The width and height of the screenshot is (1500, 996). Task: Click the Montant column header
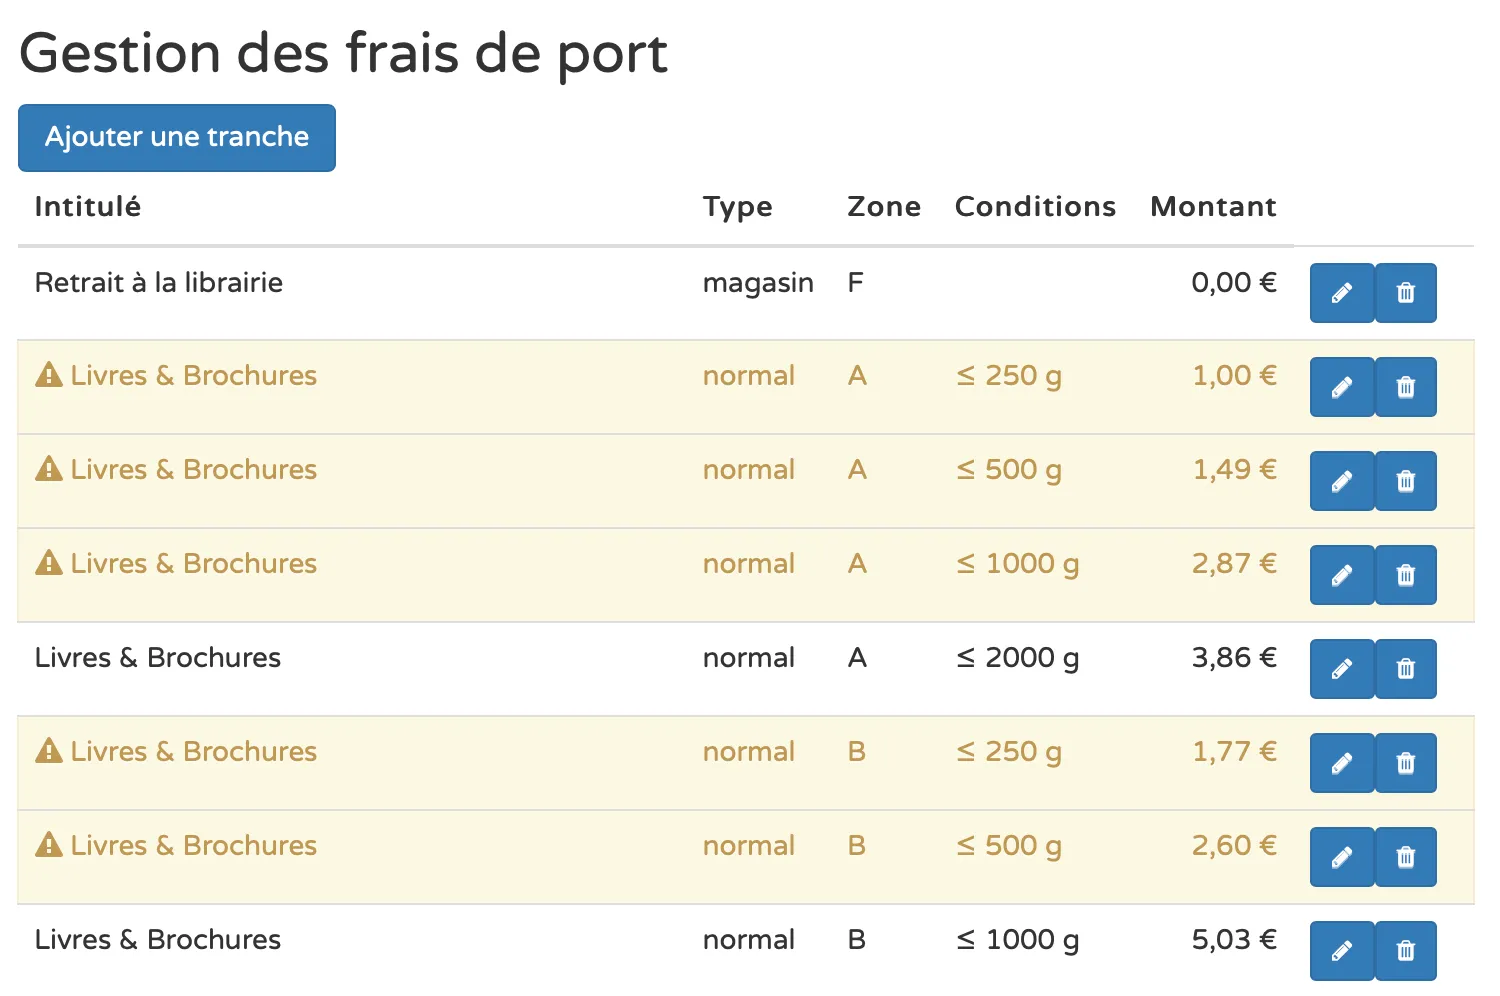coord(1213,207)
